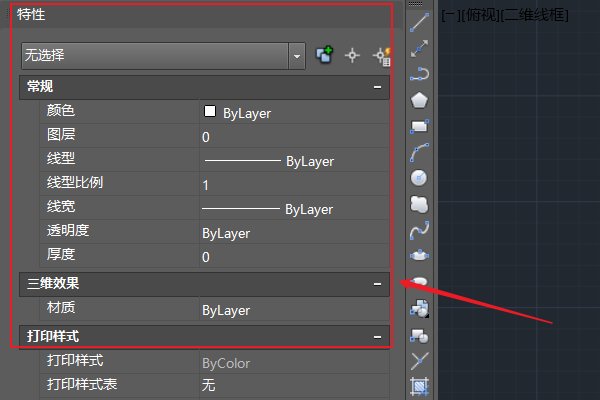600x400 pixels.
Task: Click the 打印样式表 property label
Action: (82, 384)
